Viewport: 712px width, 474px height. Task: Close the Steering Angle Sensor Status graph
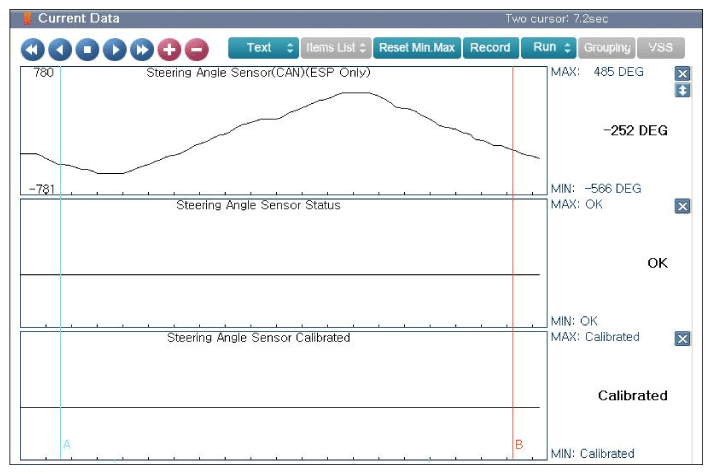tap(682, 206)
